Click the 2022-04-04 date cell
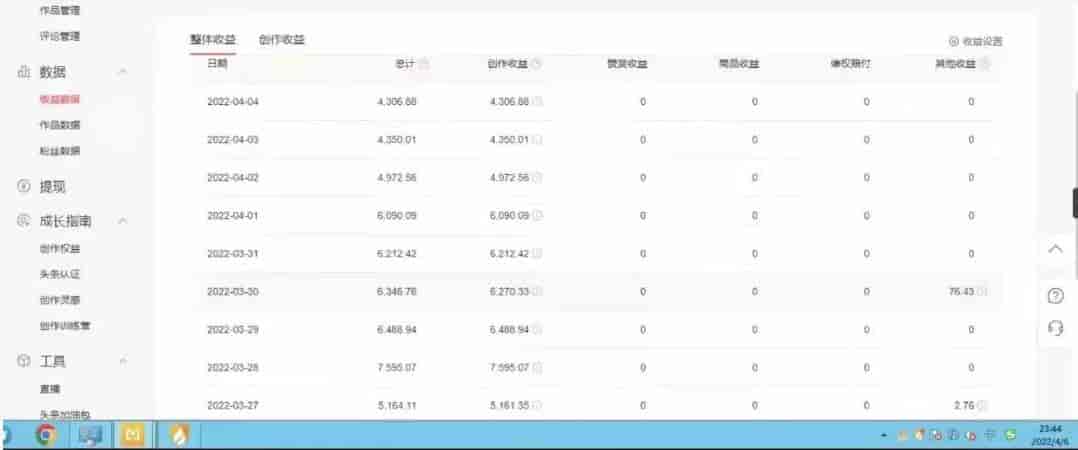Image resolution: width=1078 pixels, height=450 pixels. pyautogui.click(x=233, y=102)
